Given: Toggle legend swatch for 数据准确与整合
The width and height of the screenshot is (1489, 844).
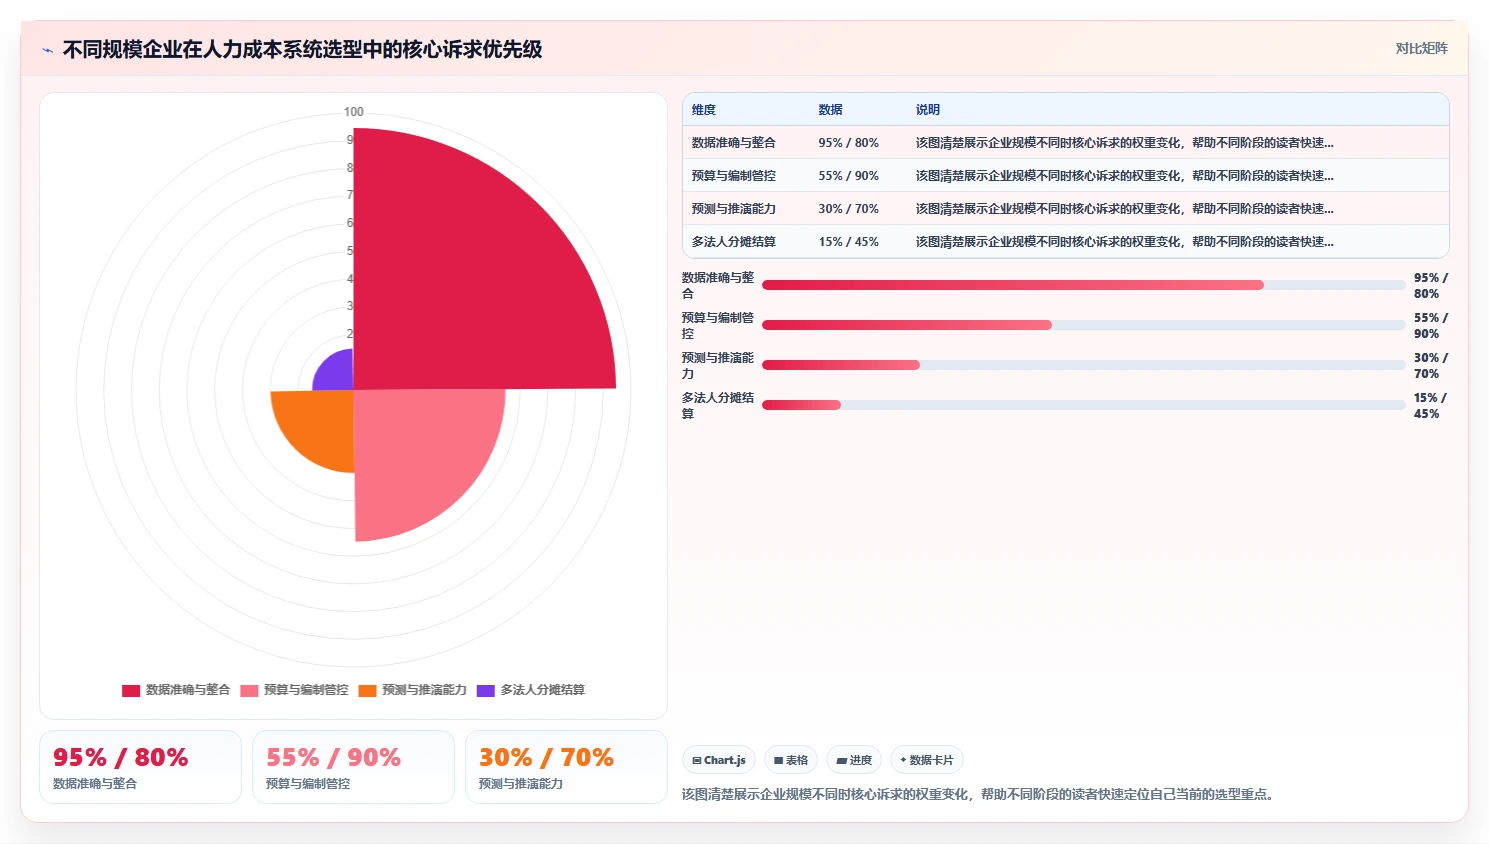Looking at the screenshot, I should coord(131,690).
